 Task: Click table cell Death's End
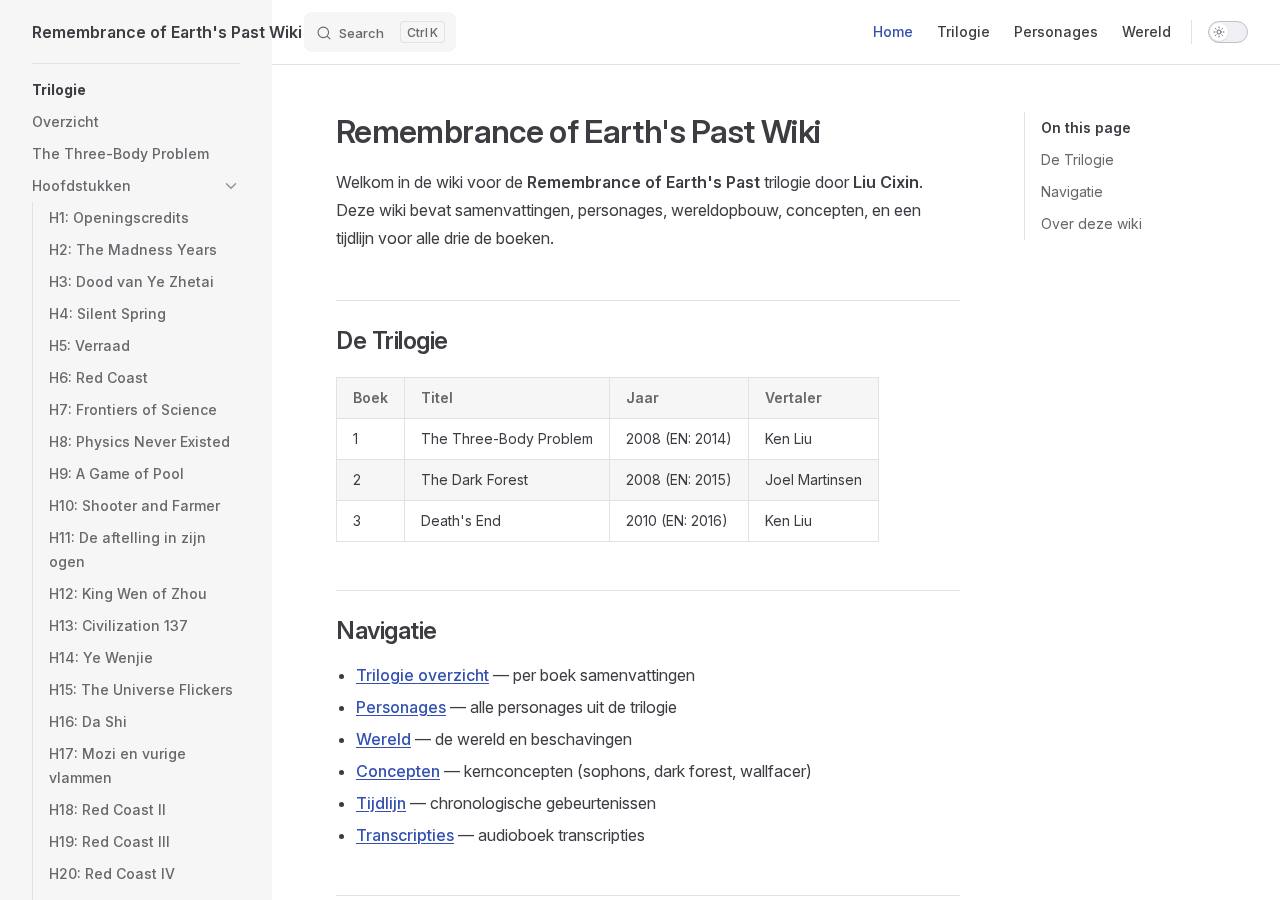507,521
